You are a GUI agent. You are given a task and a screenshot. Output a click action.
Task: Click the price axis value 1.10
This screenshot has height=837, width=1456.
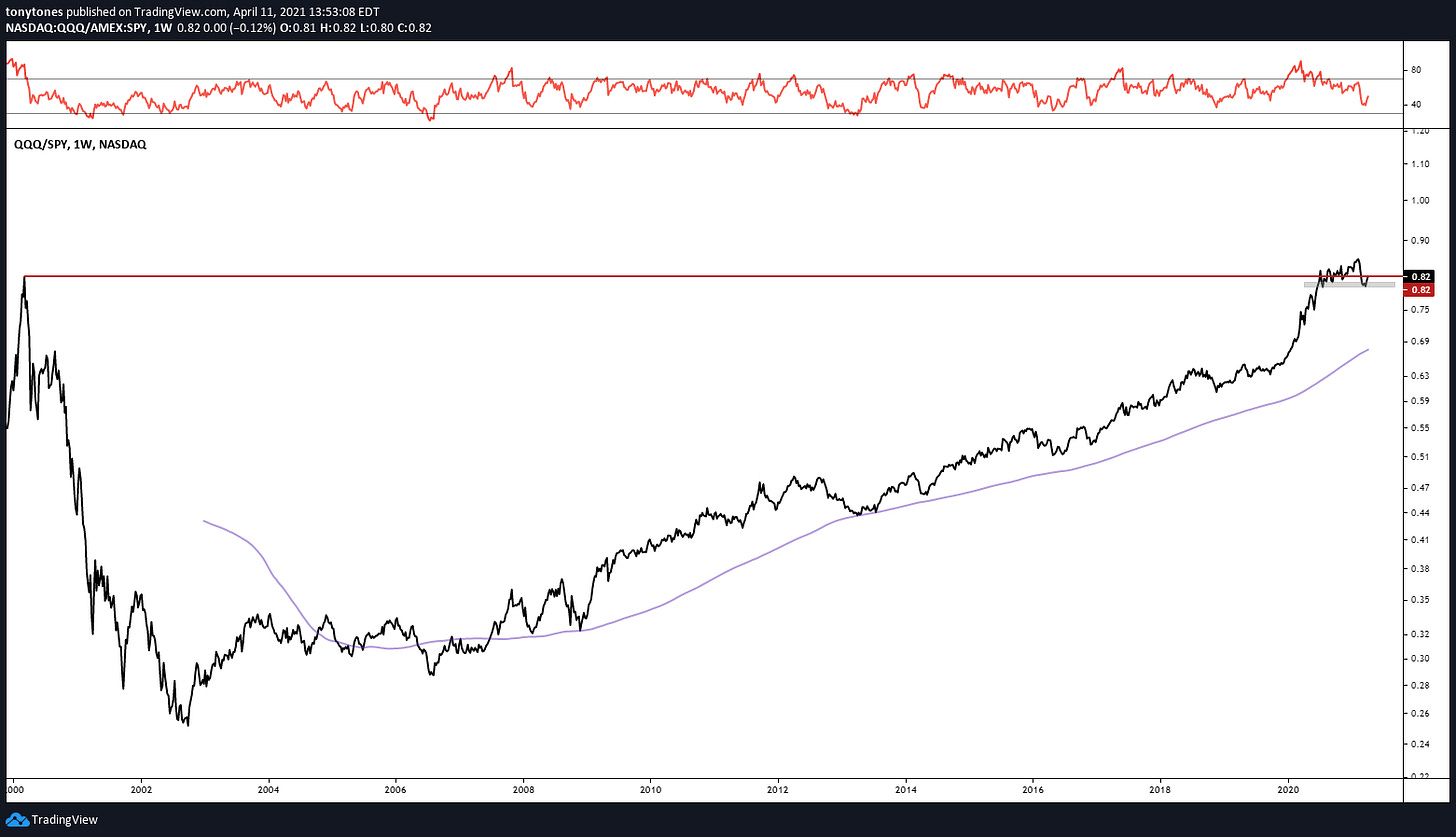click(x=1419, y=166)
